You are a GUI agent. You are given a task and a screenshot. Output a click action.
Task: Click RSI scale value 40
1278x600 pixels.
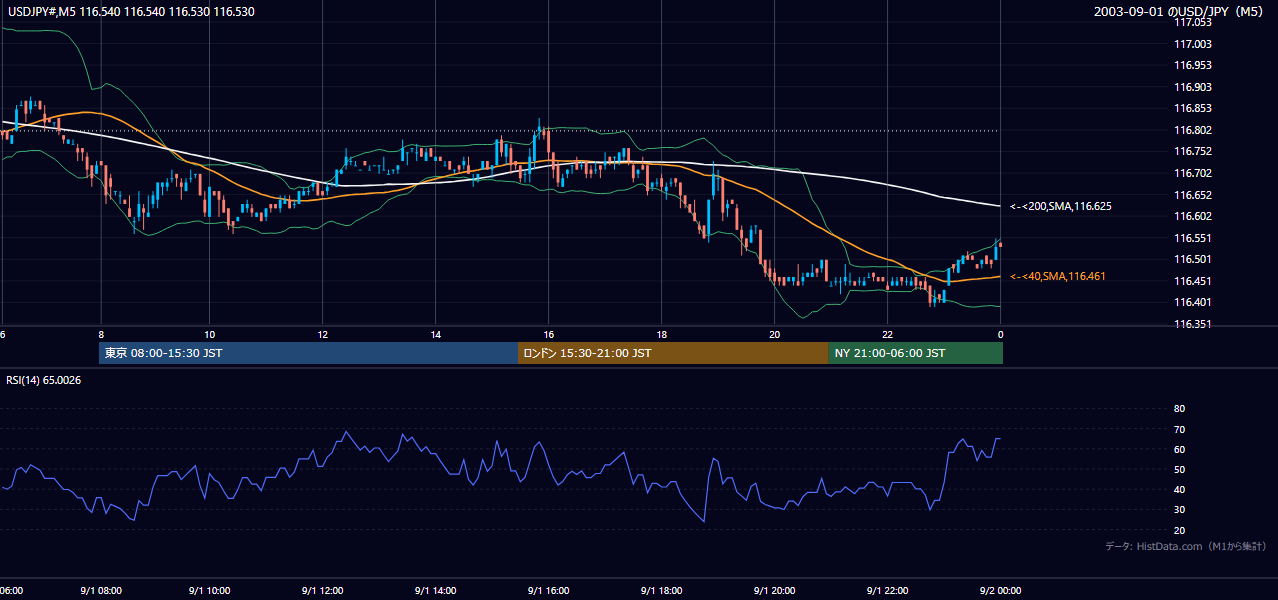[x=1179, y=489]
